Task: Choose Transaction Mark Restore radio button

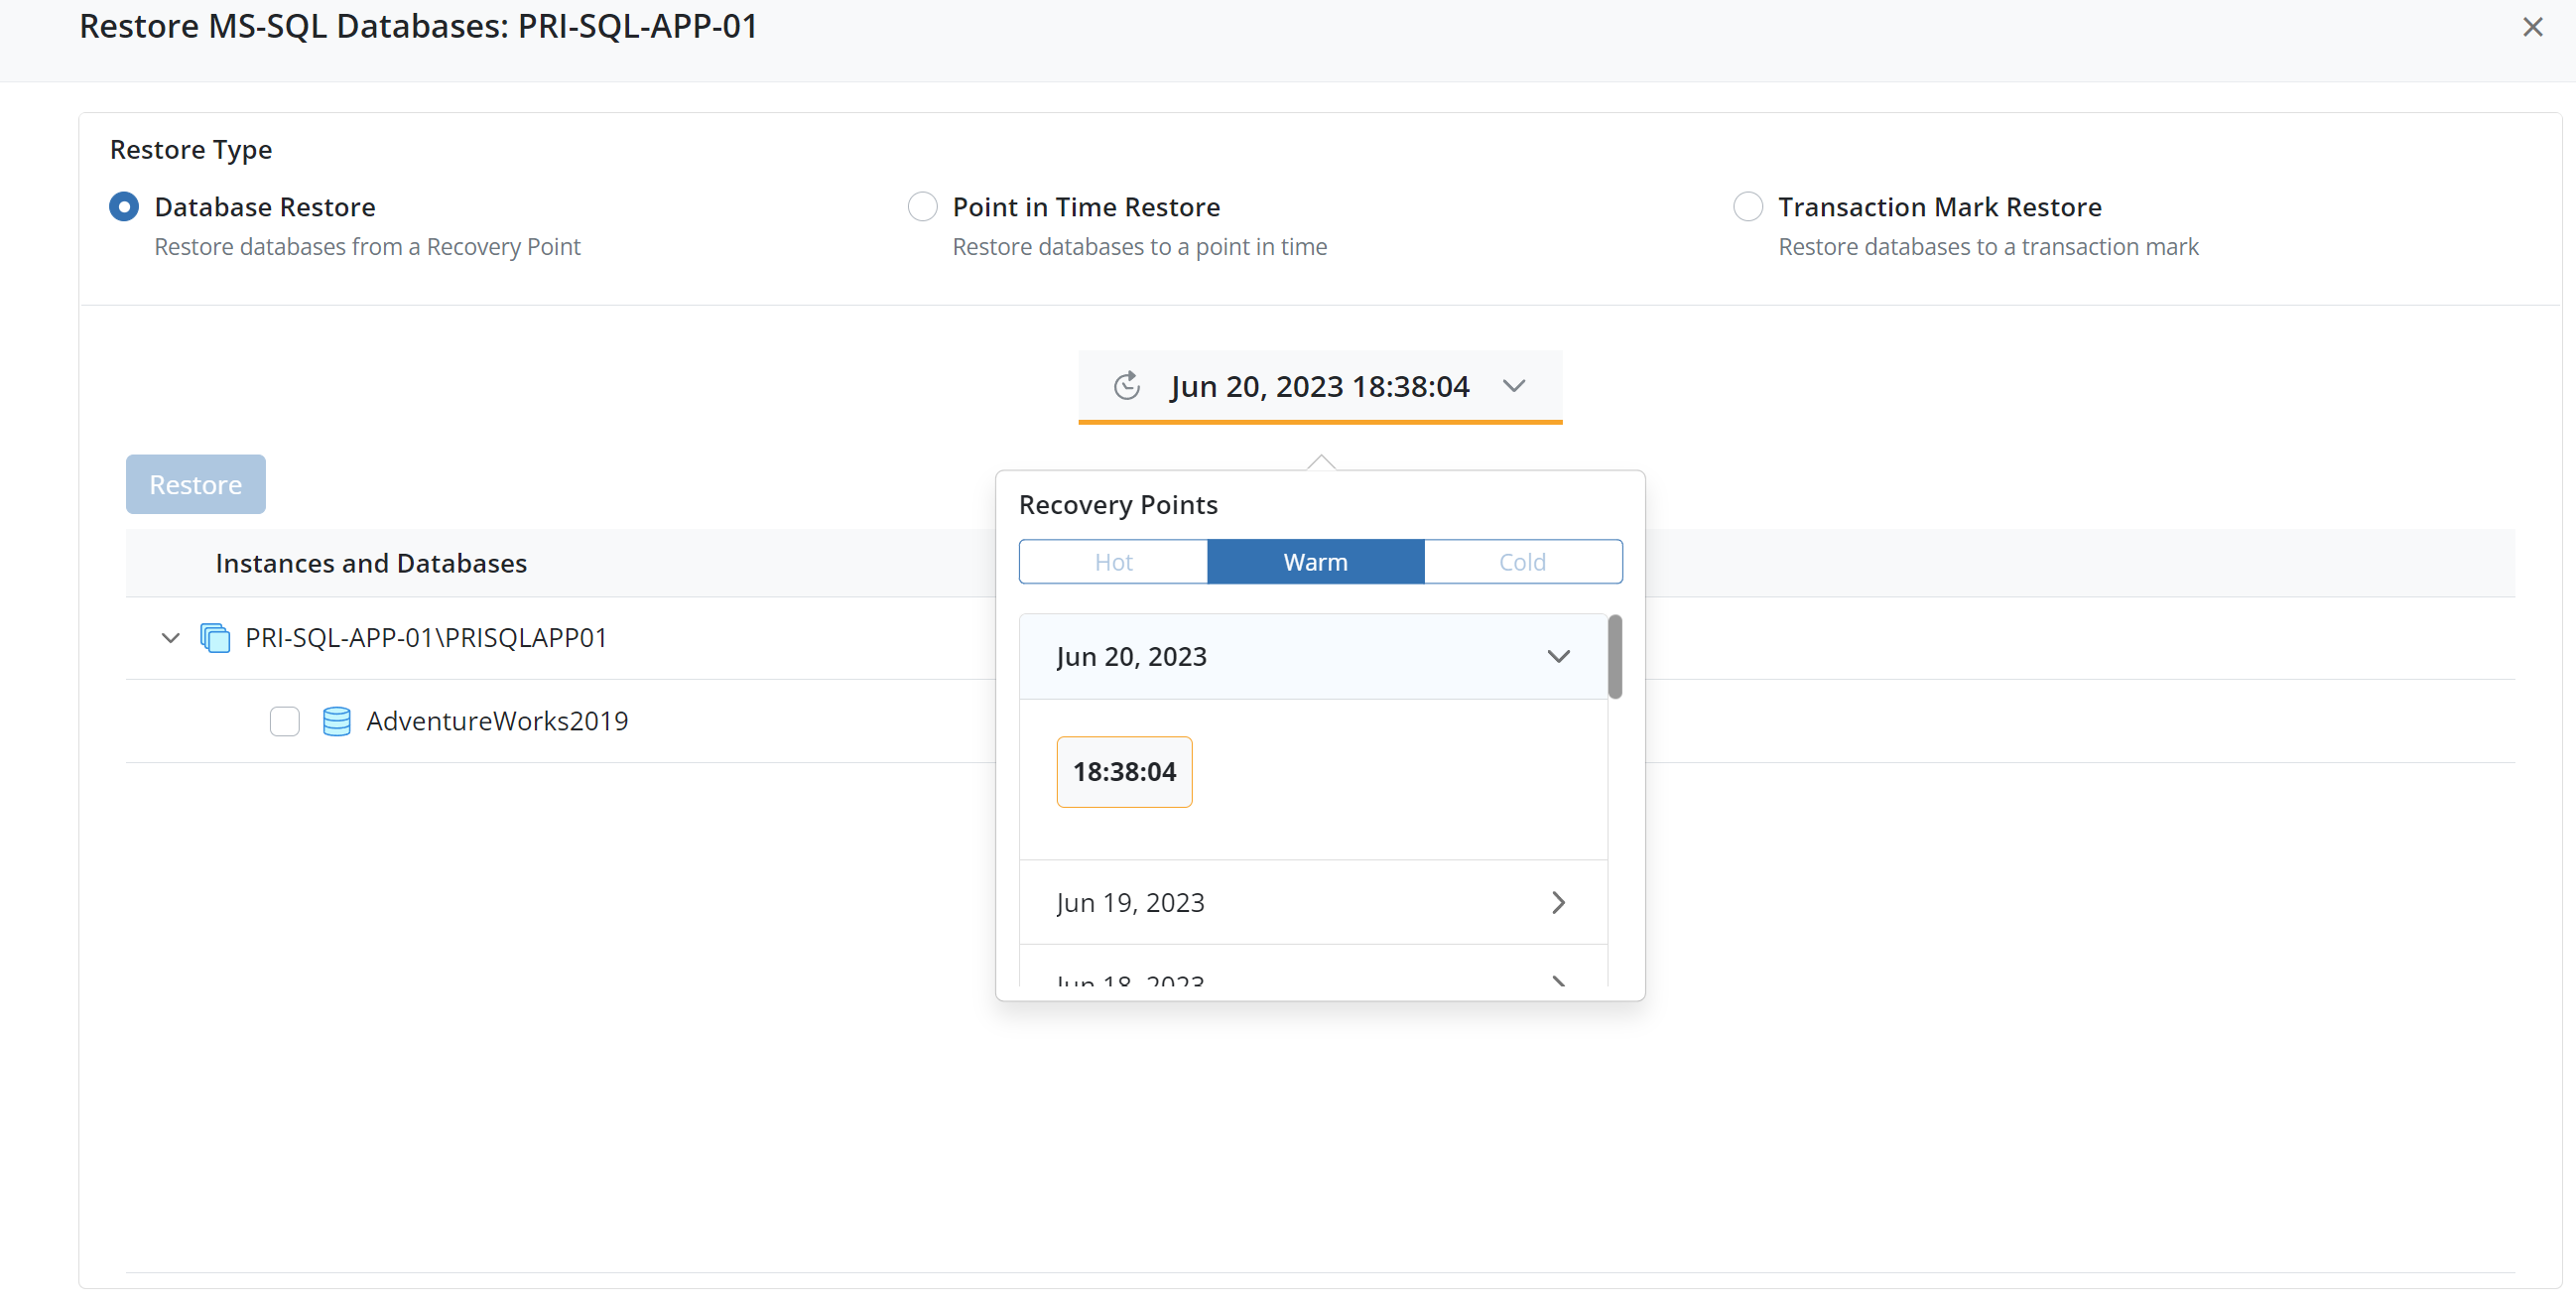Action: (1747, 207)
